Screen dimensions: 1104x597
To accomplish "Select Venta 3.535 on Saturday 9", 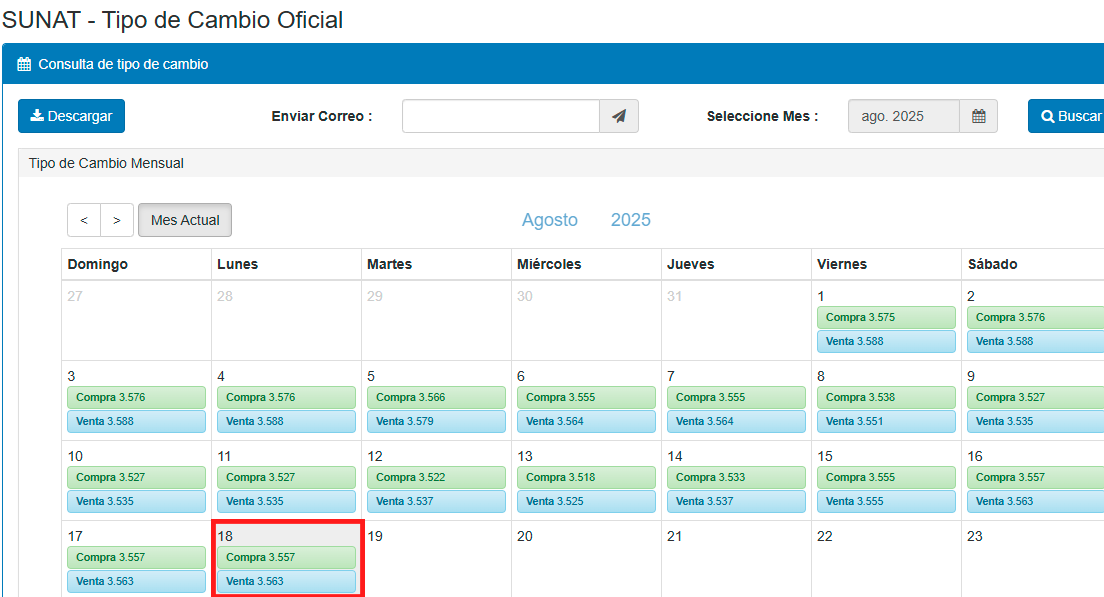I will tap(1036, 422).
